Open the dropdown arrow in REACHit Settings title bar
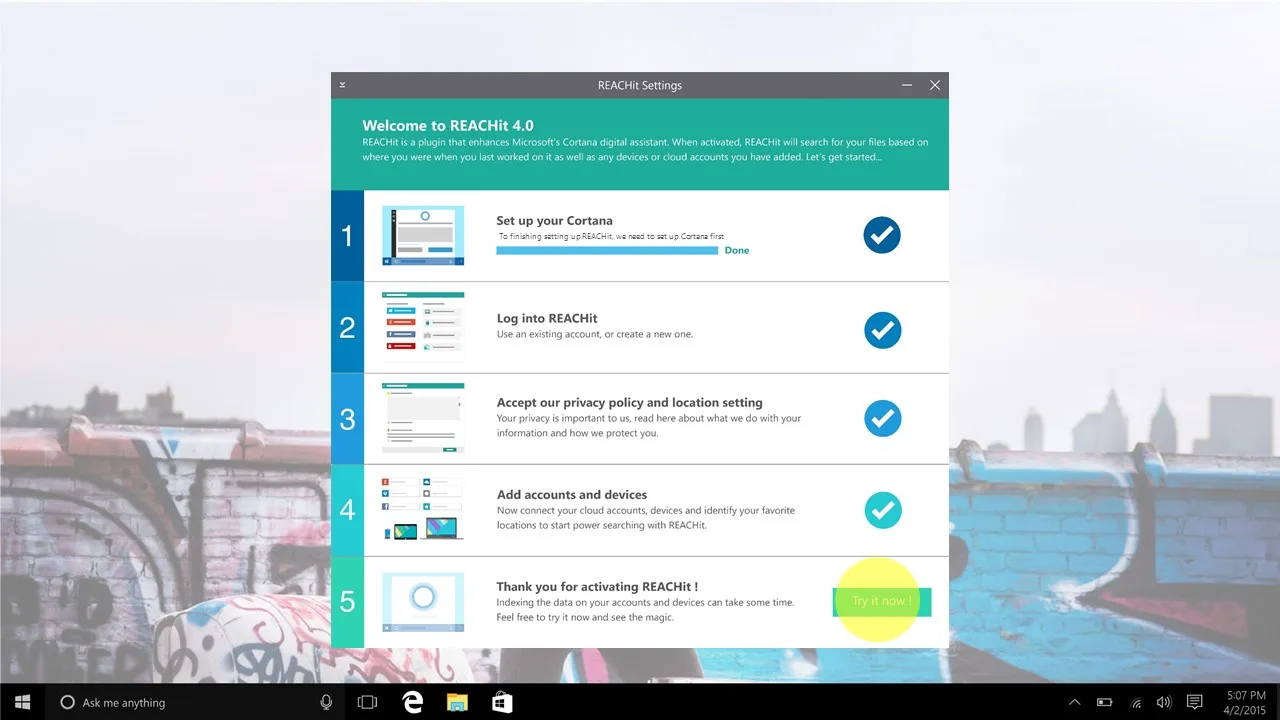Screen dimensions: 1280x720 342,85
